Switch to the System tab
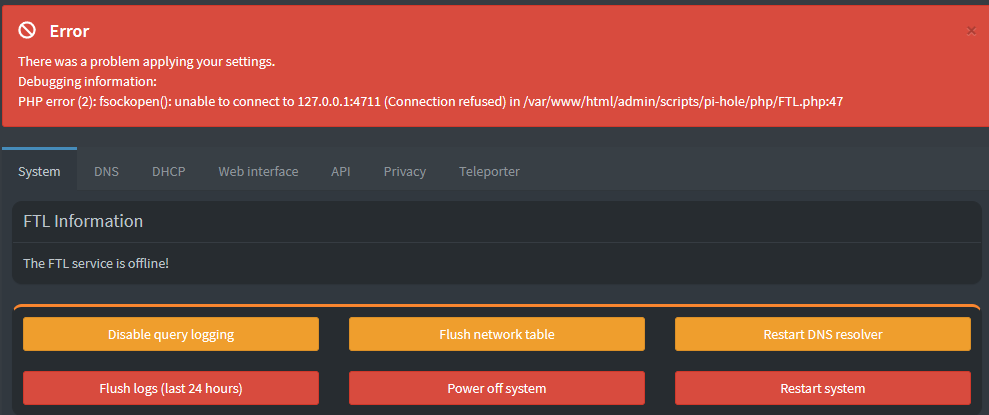 39,171
